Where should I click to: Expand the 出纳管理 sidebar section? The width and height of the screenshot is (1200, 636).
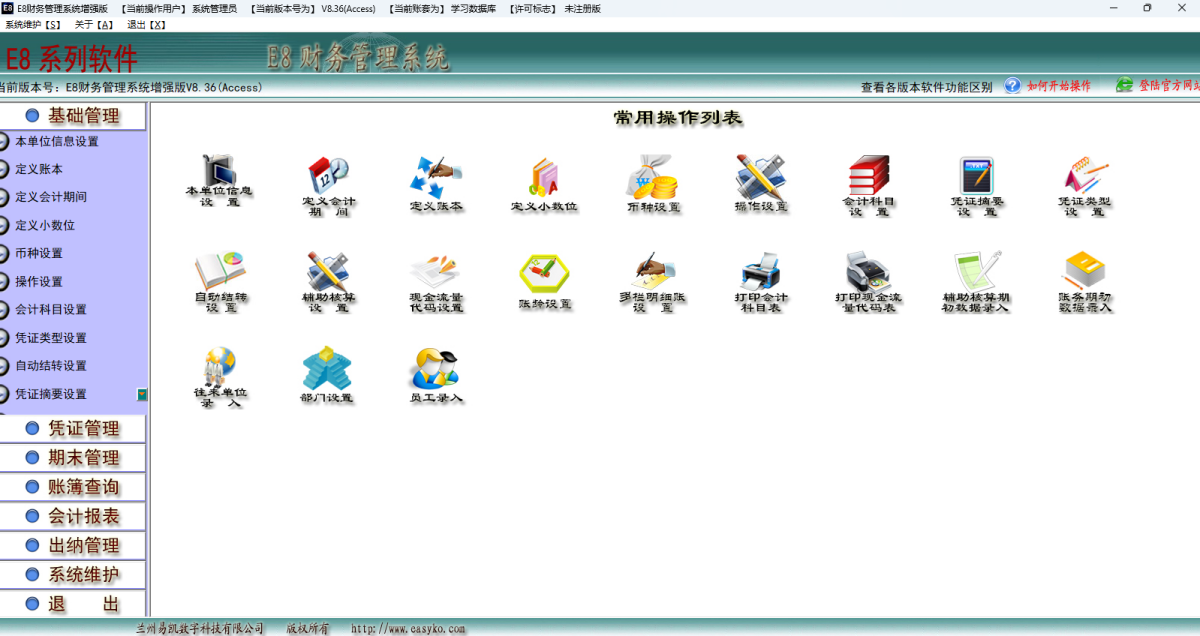[84, 546]
